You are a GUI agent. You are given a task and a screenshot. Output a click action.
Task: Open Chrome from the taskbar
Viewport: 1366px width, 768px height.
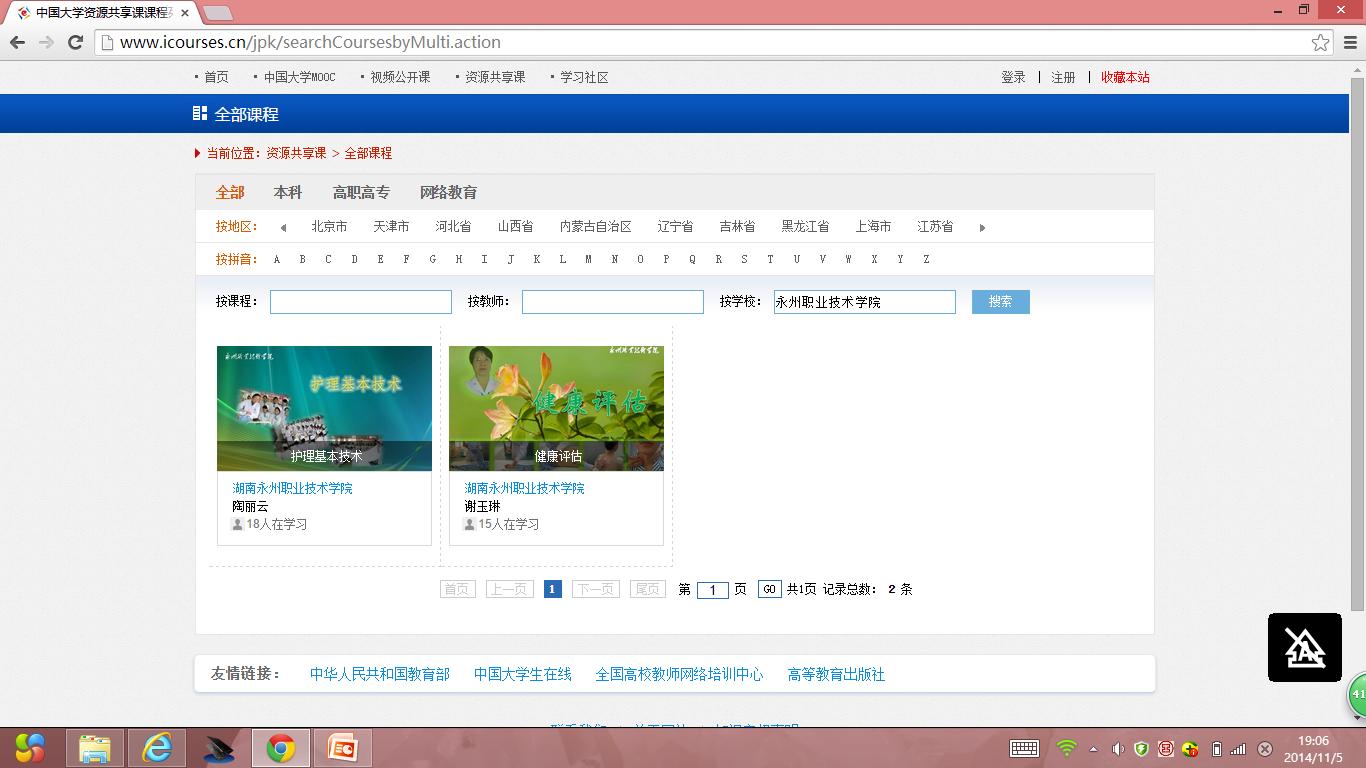[x=280, y=748]
